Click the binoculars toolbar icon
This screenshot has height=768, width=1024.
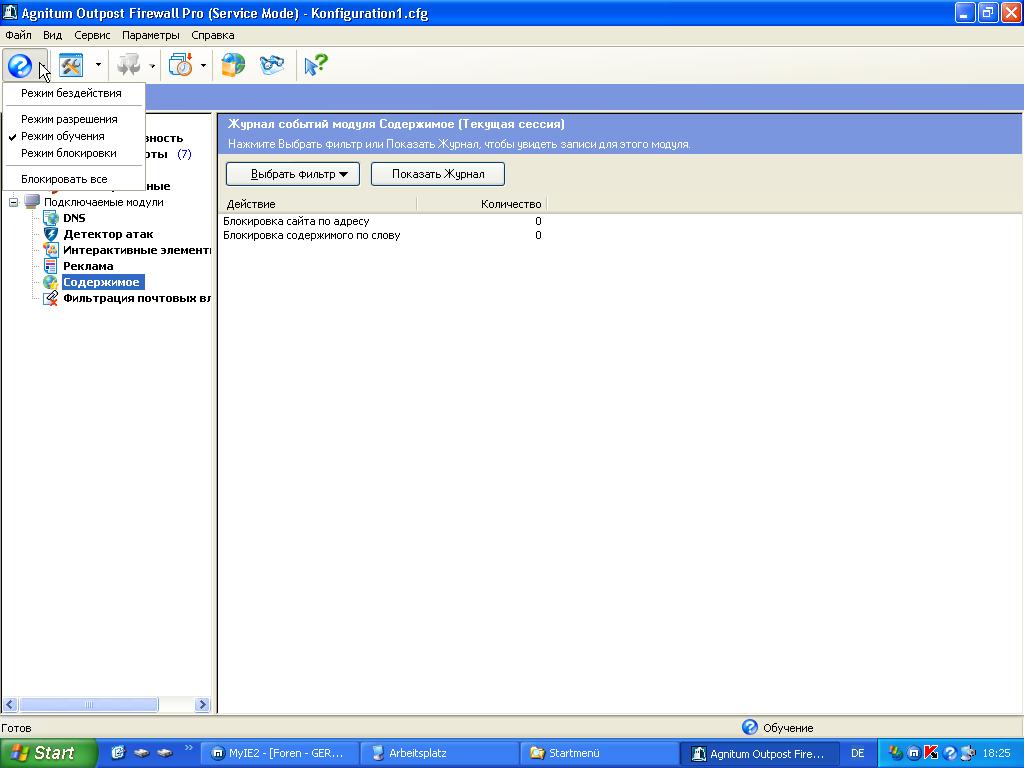[x=272, y=65]
